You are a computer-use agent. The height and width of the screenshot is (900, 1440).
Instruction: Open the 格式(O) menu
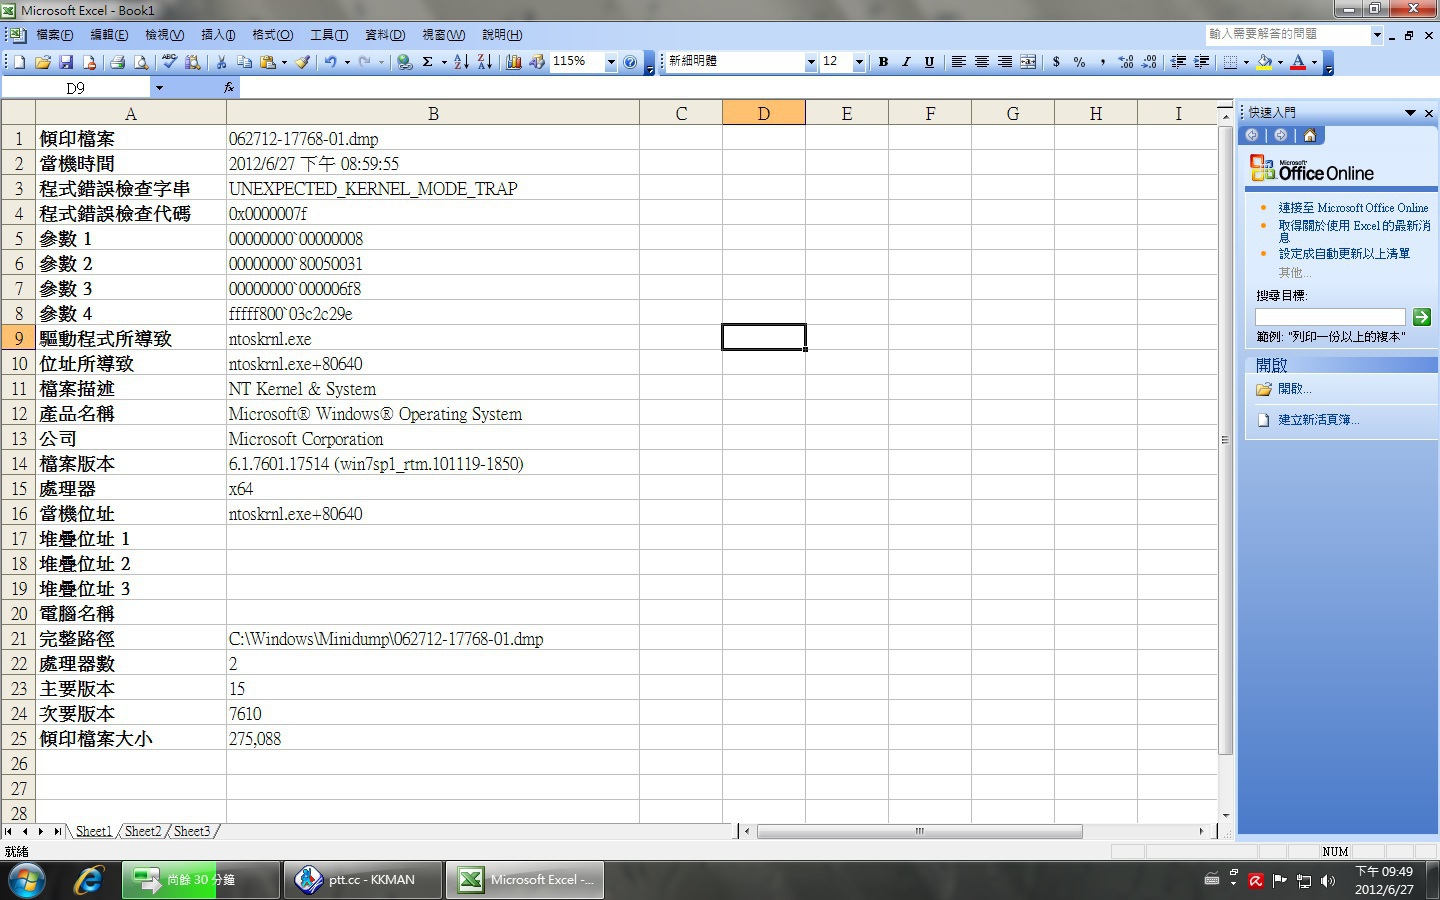click(272, 35)
